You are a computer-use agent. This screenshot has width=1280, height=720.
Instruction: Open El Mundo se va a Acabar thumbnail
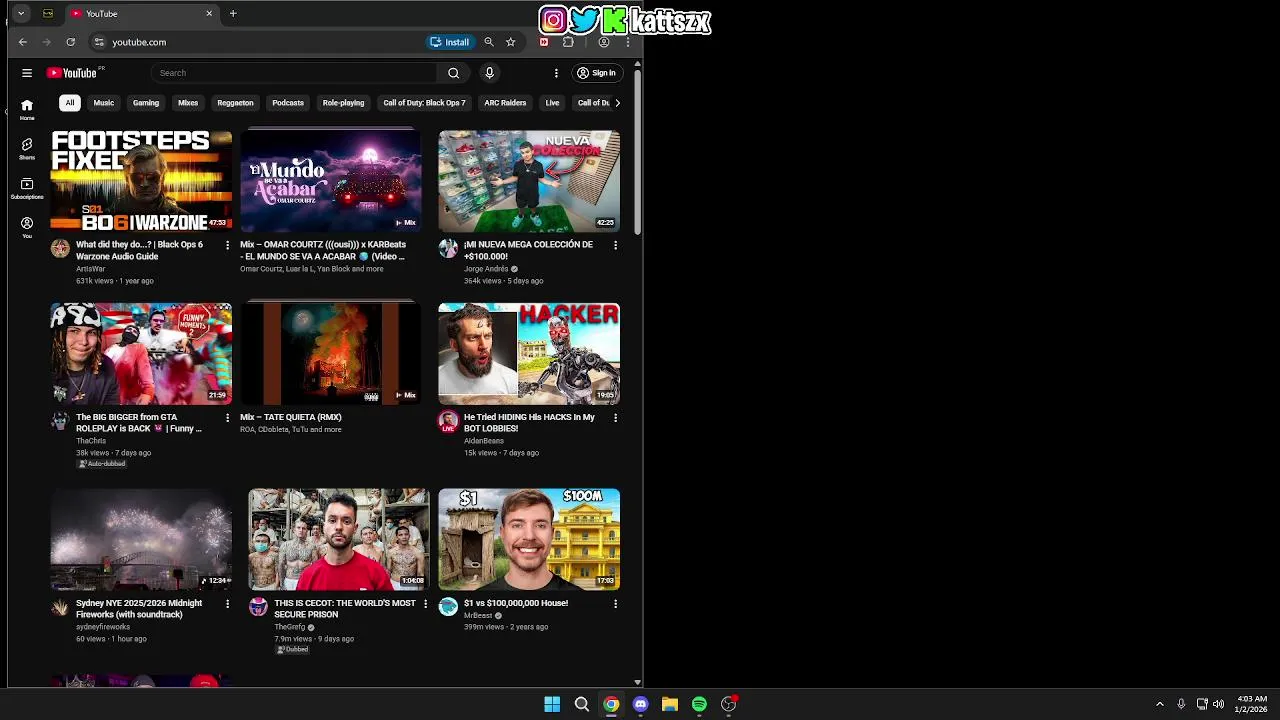330,181
